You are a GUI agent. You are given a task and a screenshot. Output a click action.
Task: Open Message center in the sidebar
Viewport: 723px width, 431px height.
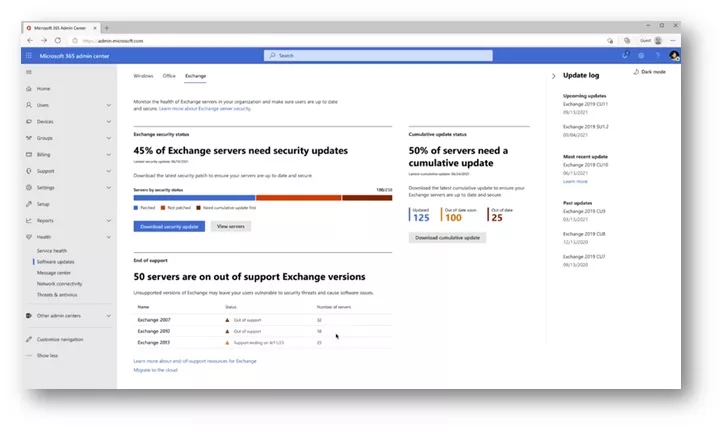coord(53,273)
